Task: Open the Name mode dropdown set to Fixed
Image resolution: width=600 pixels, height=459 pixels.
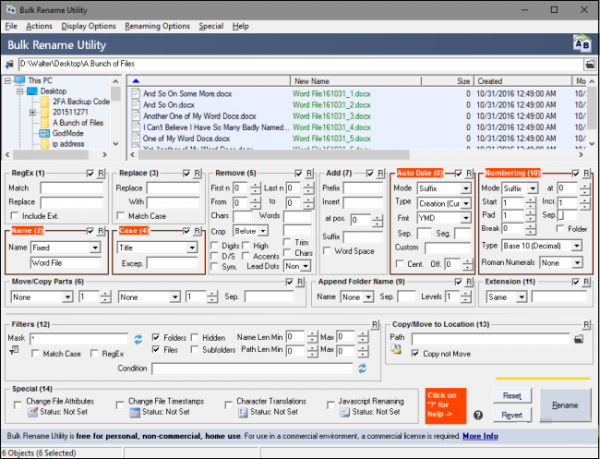Action: 66,246
